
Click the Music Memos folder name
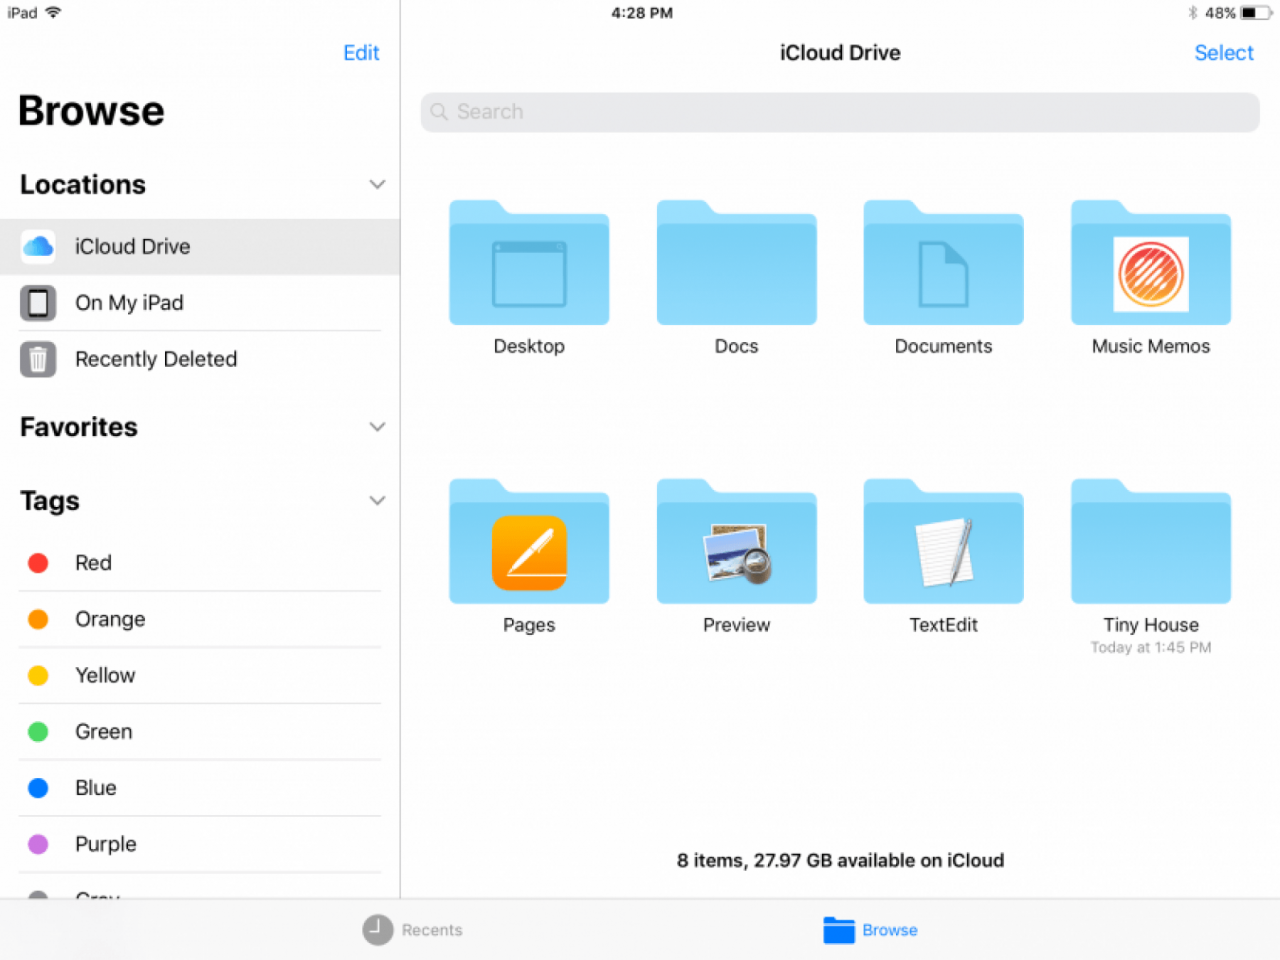tap(1151, 346)
